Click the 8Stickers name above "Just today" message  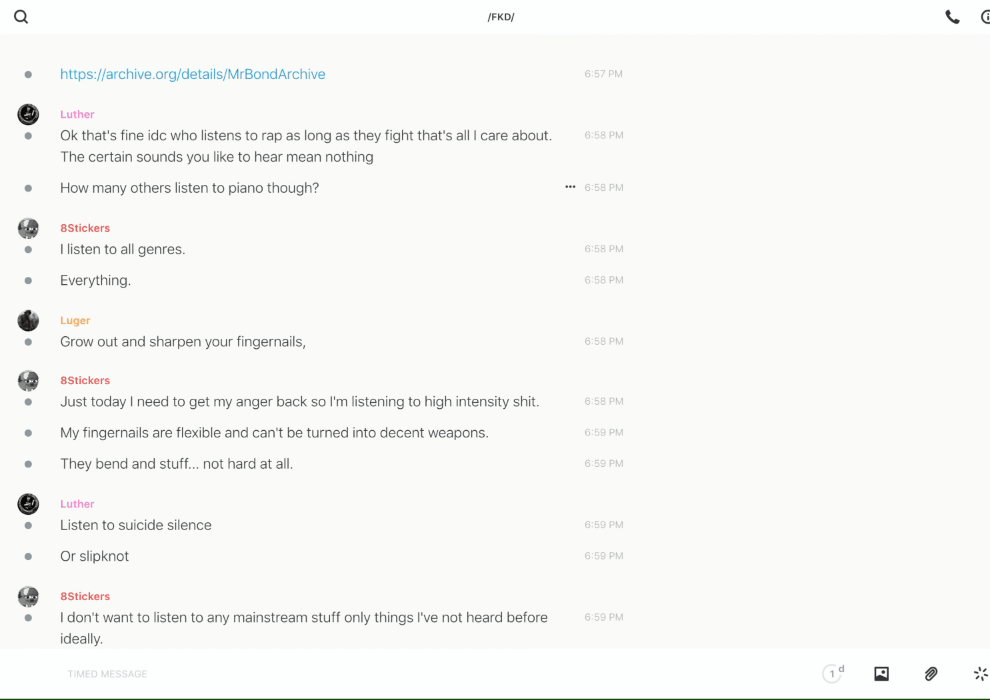(85, 380)
